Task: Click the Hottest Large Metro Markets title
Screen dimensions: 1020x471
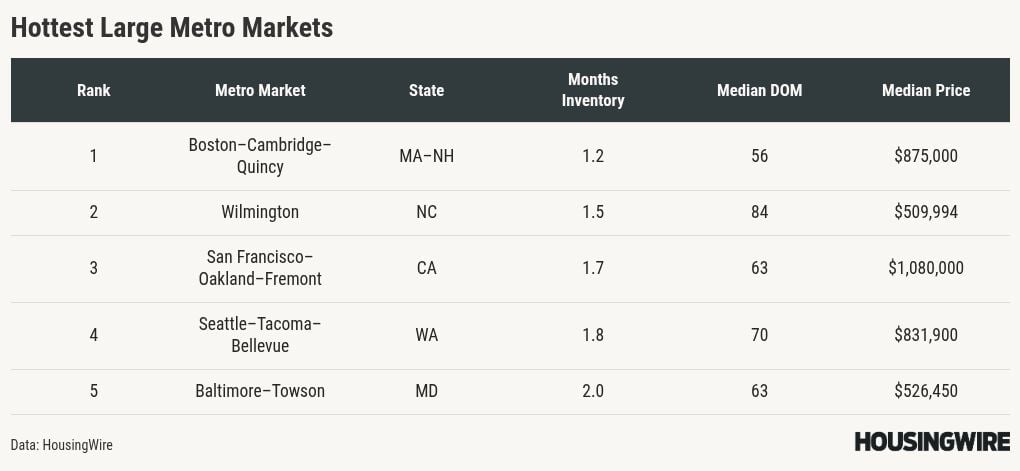Action: (172, 28)
